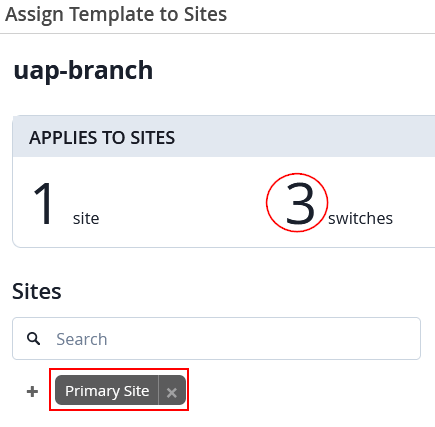Viewport: 435px width, 427px height.
Task: Click the empty right side of the Search field
Action: 300,338
